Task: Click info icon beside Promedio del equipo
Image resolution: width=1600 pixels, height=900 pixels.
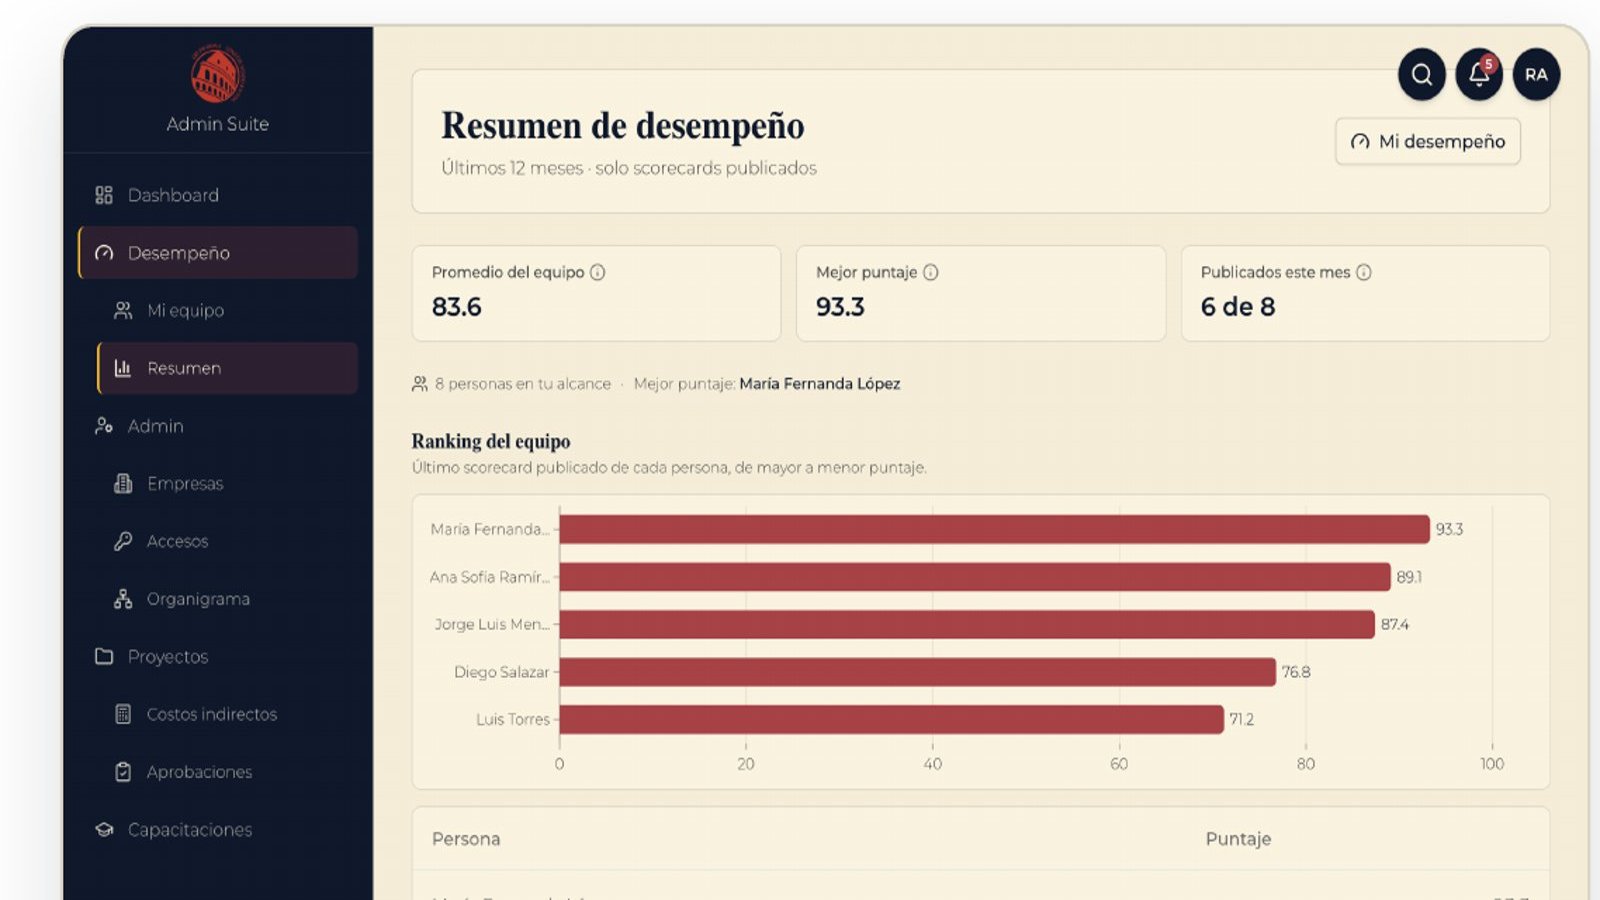Action: [598, 272]
